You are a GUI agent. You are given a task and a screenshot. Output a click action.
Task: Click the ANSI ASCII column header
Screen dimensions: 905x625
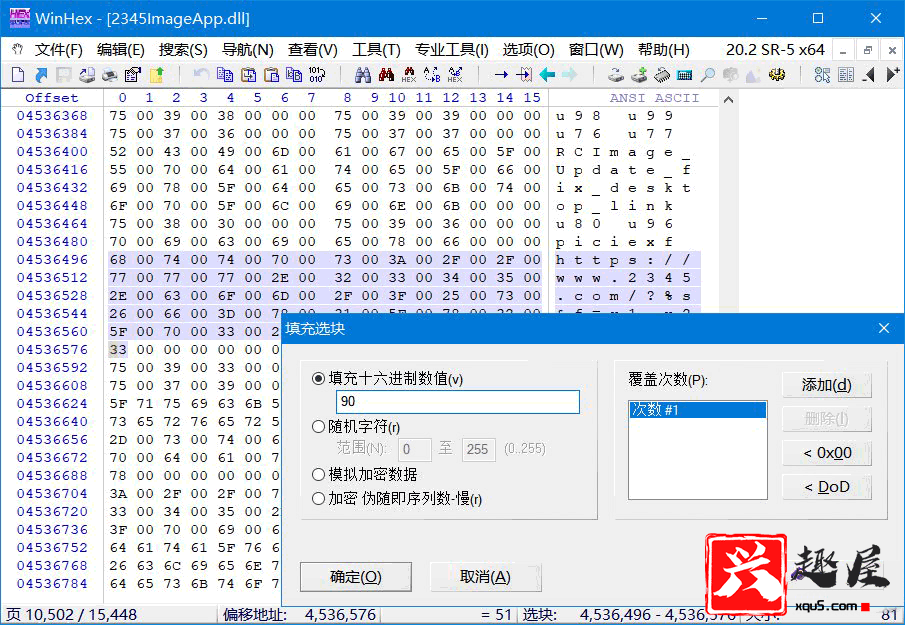654,98
